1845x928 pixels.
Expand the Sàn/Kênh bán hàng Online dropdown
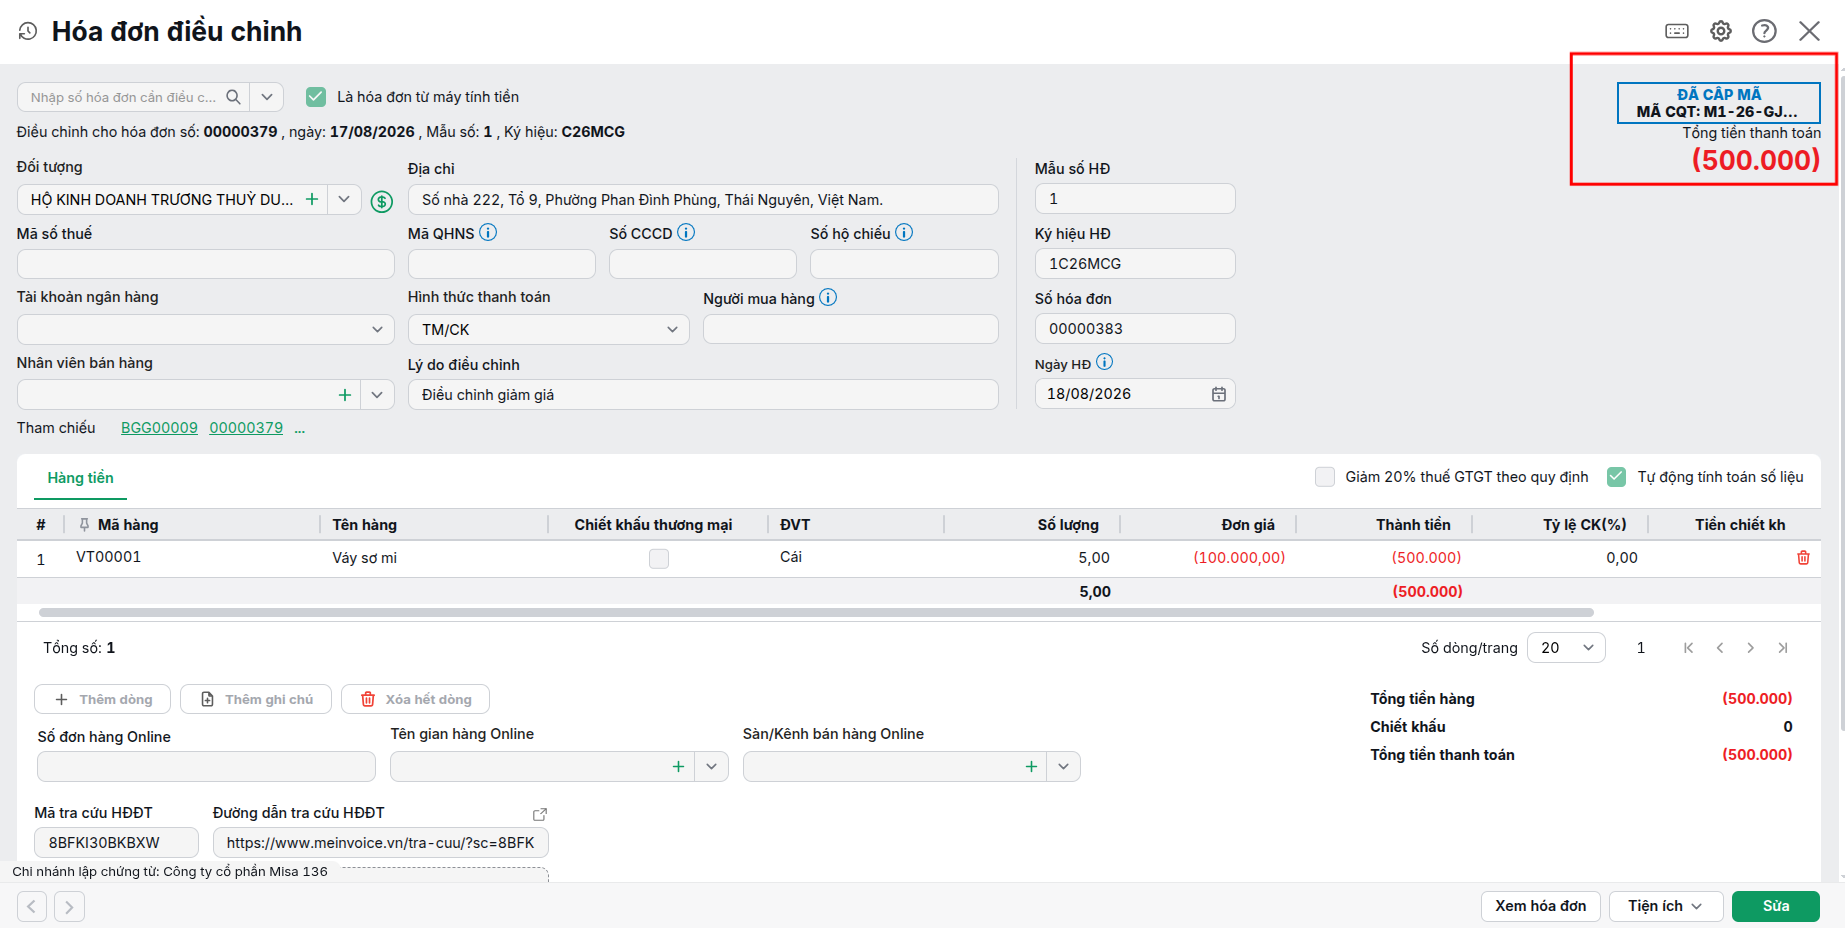(x=1064, y=767)
